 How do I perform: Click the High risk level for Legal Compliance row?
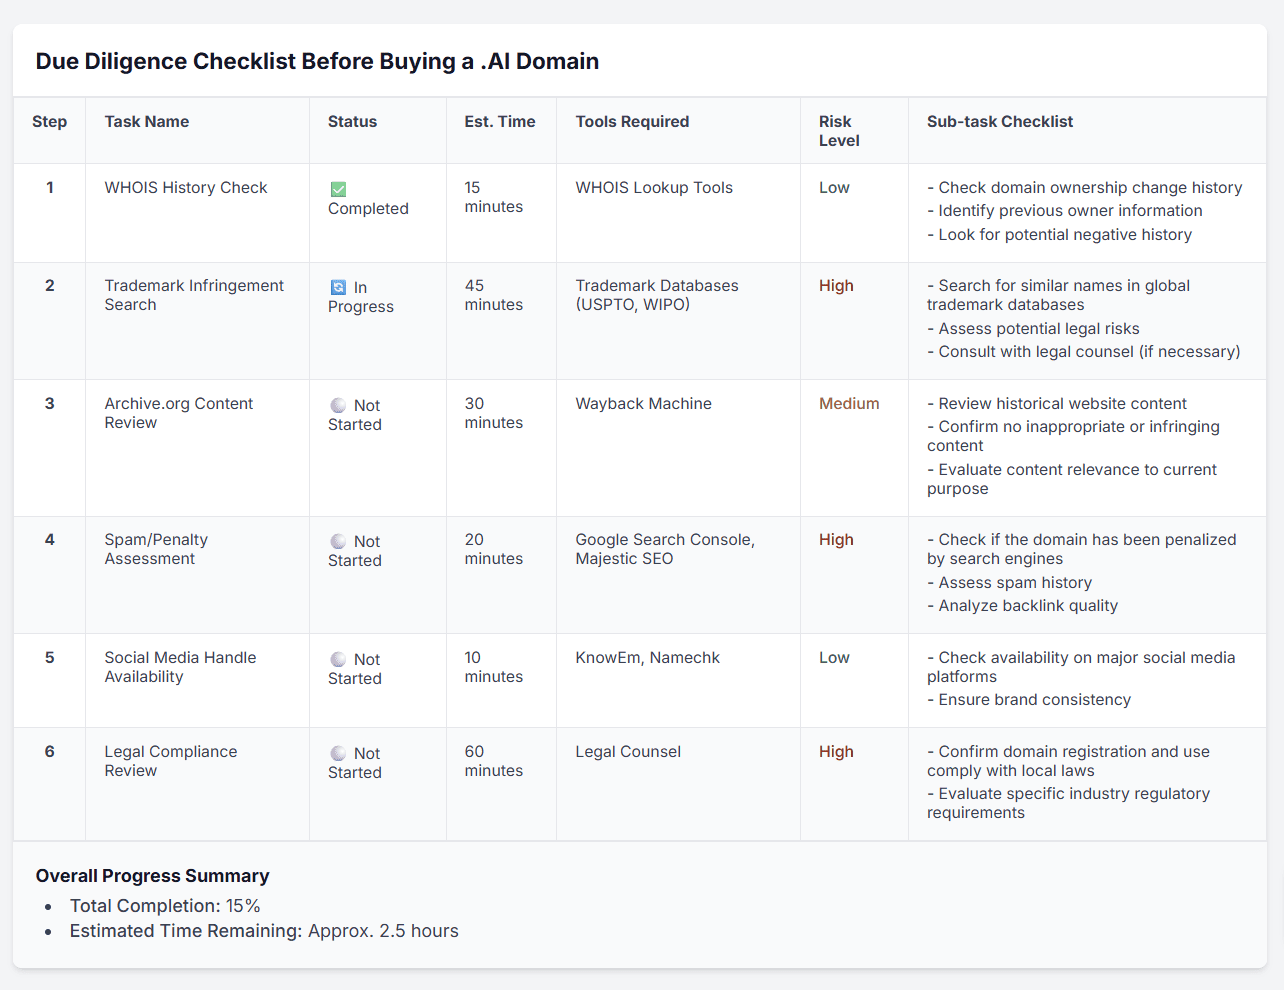(x=836, y=752)
